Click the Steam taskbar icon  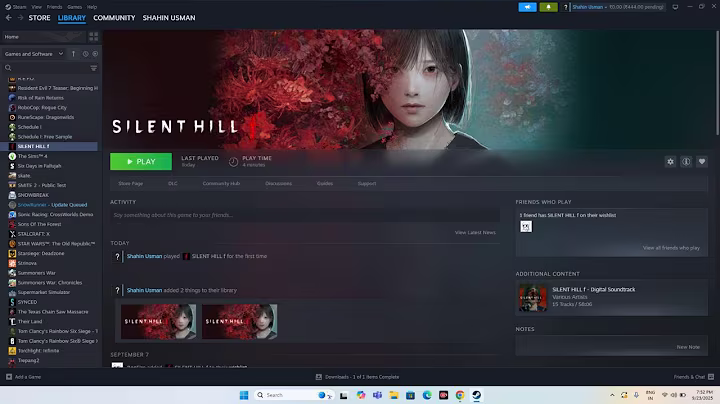click(477, 395)
